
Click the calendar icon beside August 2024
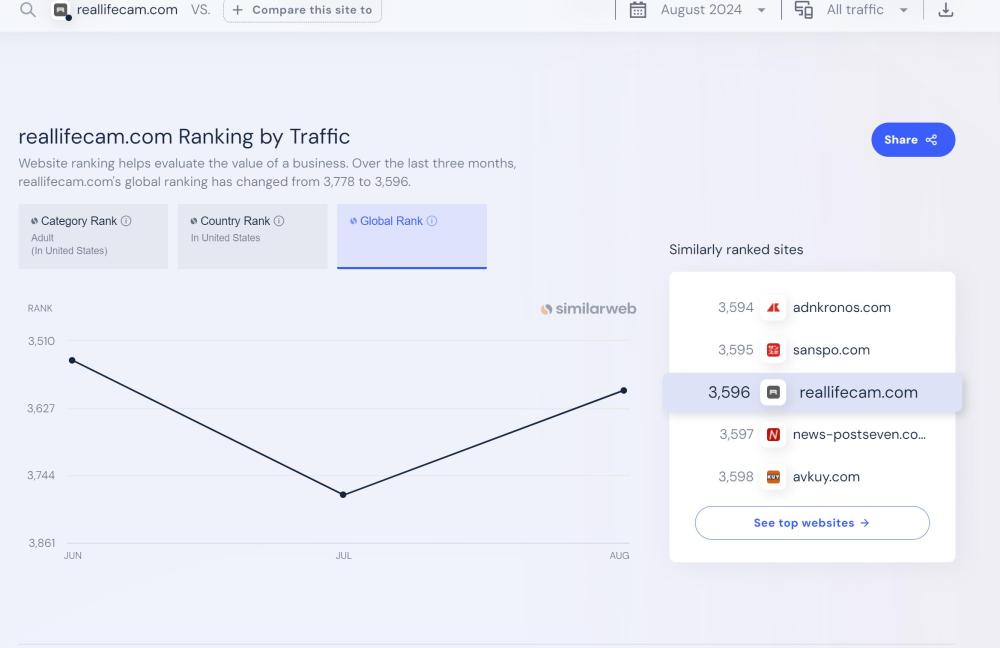tap(638, 10)
